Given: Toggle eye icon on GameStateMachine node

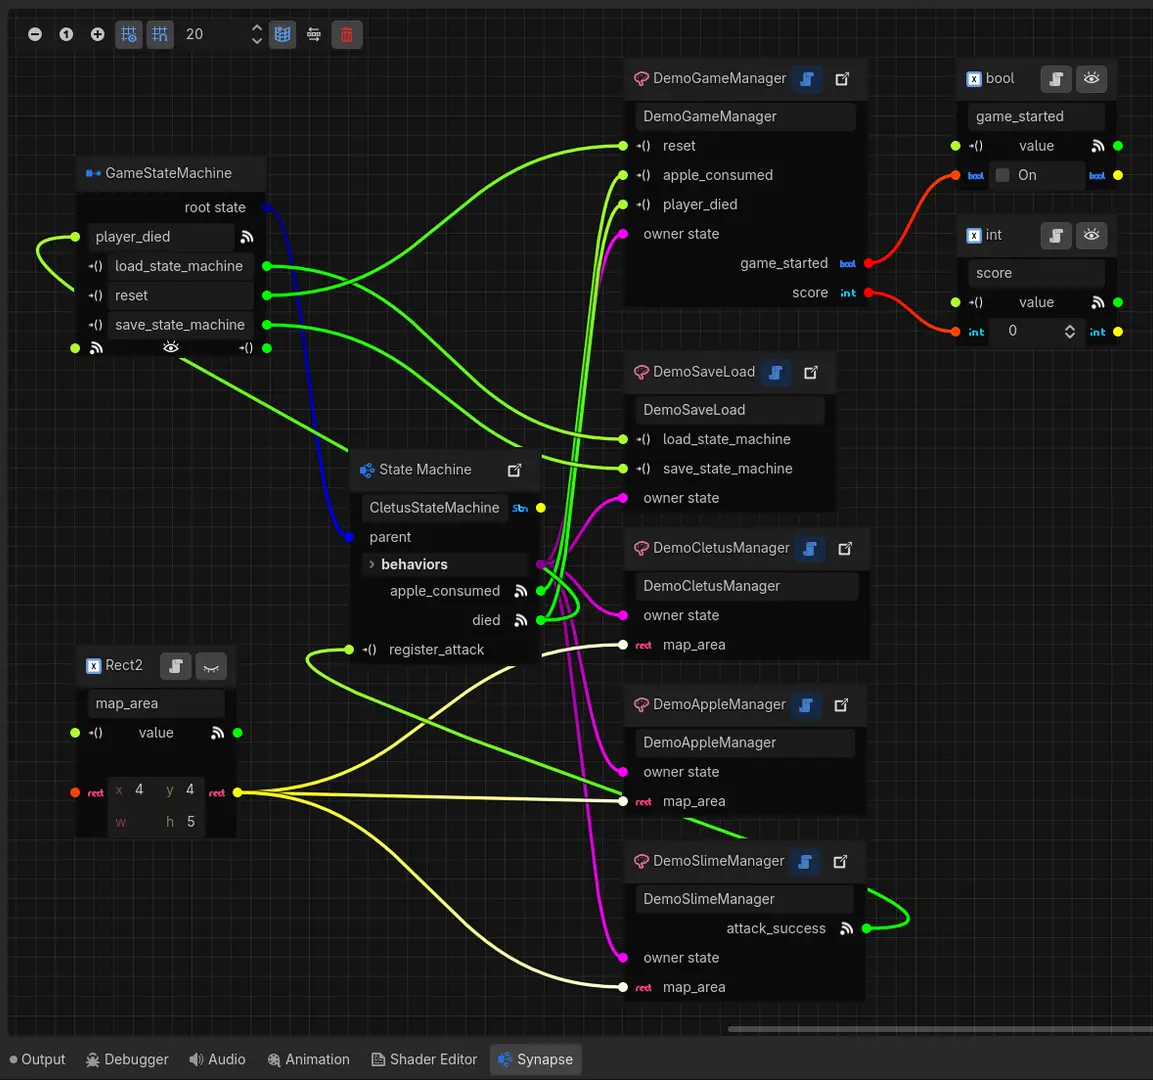Looking at the screenshot, I should (x=171, y=347).
